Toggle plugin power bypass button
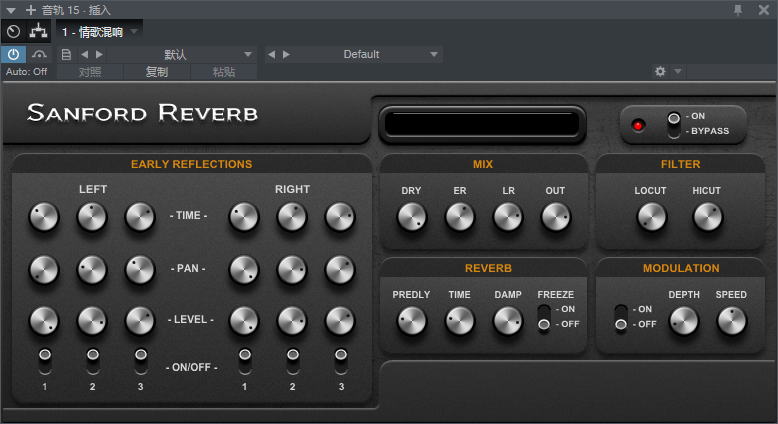The height and width of the screenshot is (424, 778). [13, 55]
